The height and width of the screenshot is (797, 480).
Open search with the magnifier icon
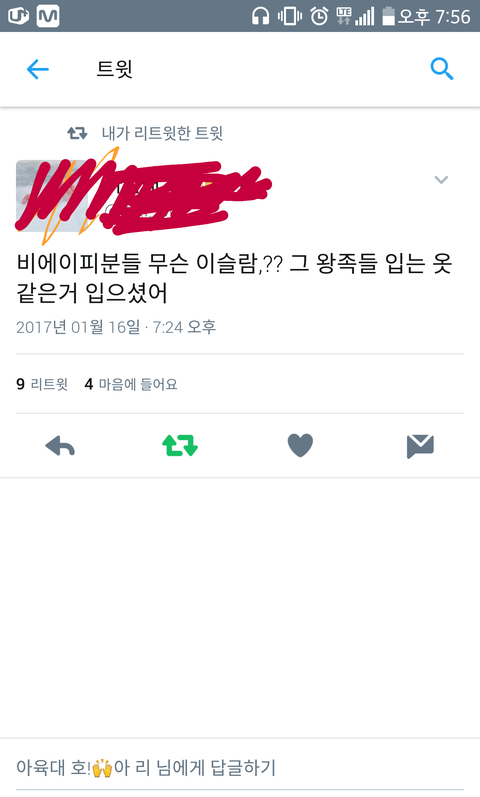coord(441,69)
